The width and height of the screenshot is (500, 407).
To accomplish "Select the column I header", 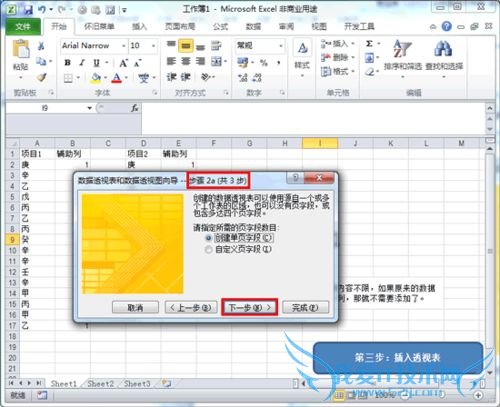I will click(320, 143).
